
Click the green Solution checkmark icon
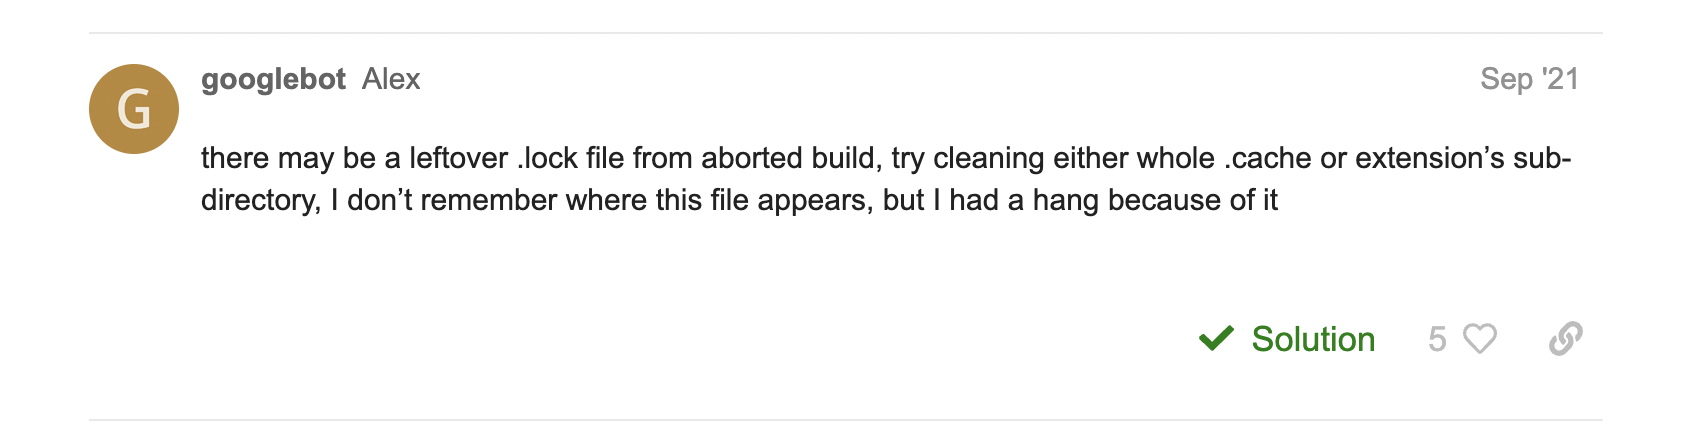point(1216,339)
